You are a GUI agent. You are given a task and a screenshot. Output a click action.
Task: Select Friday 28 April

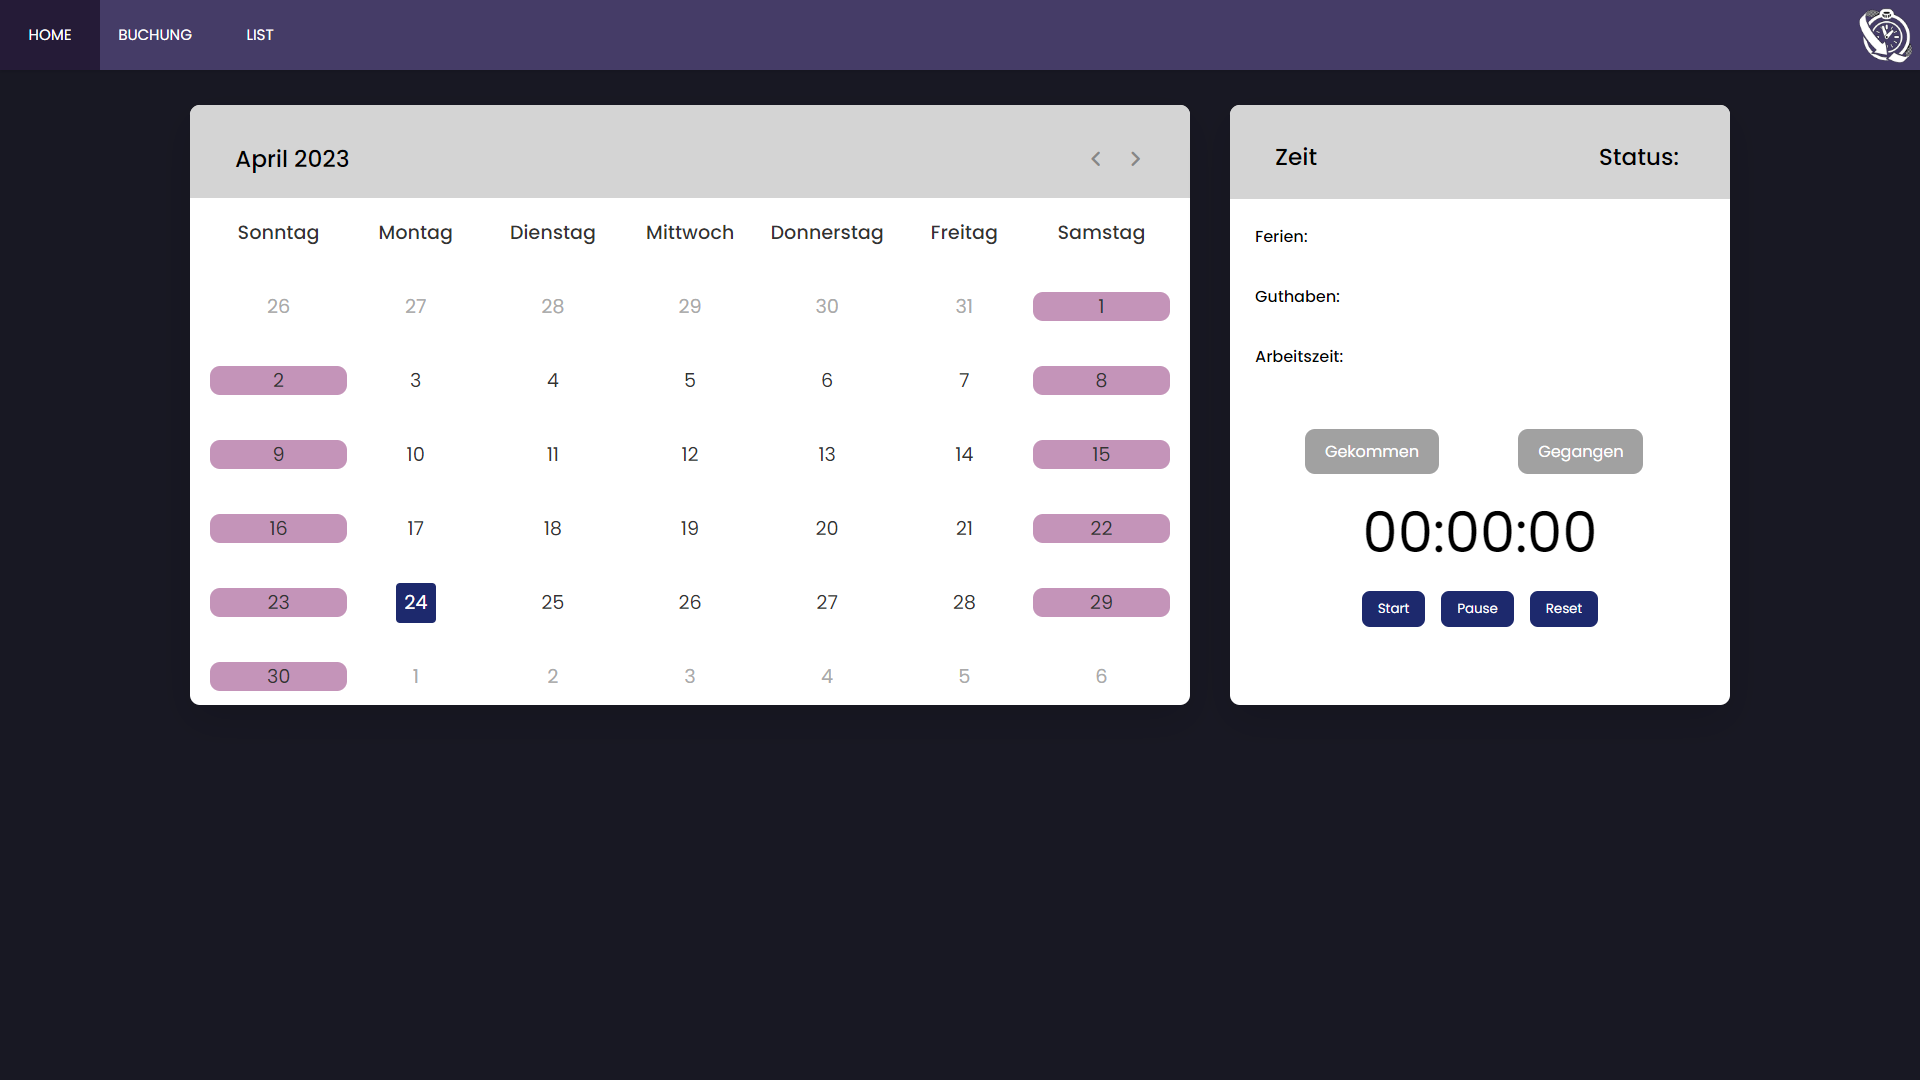point(964,603)
